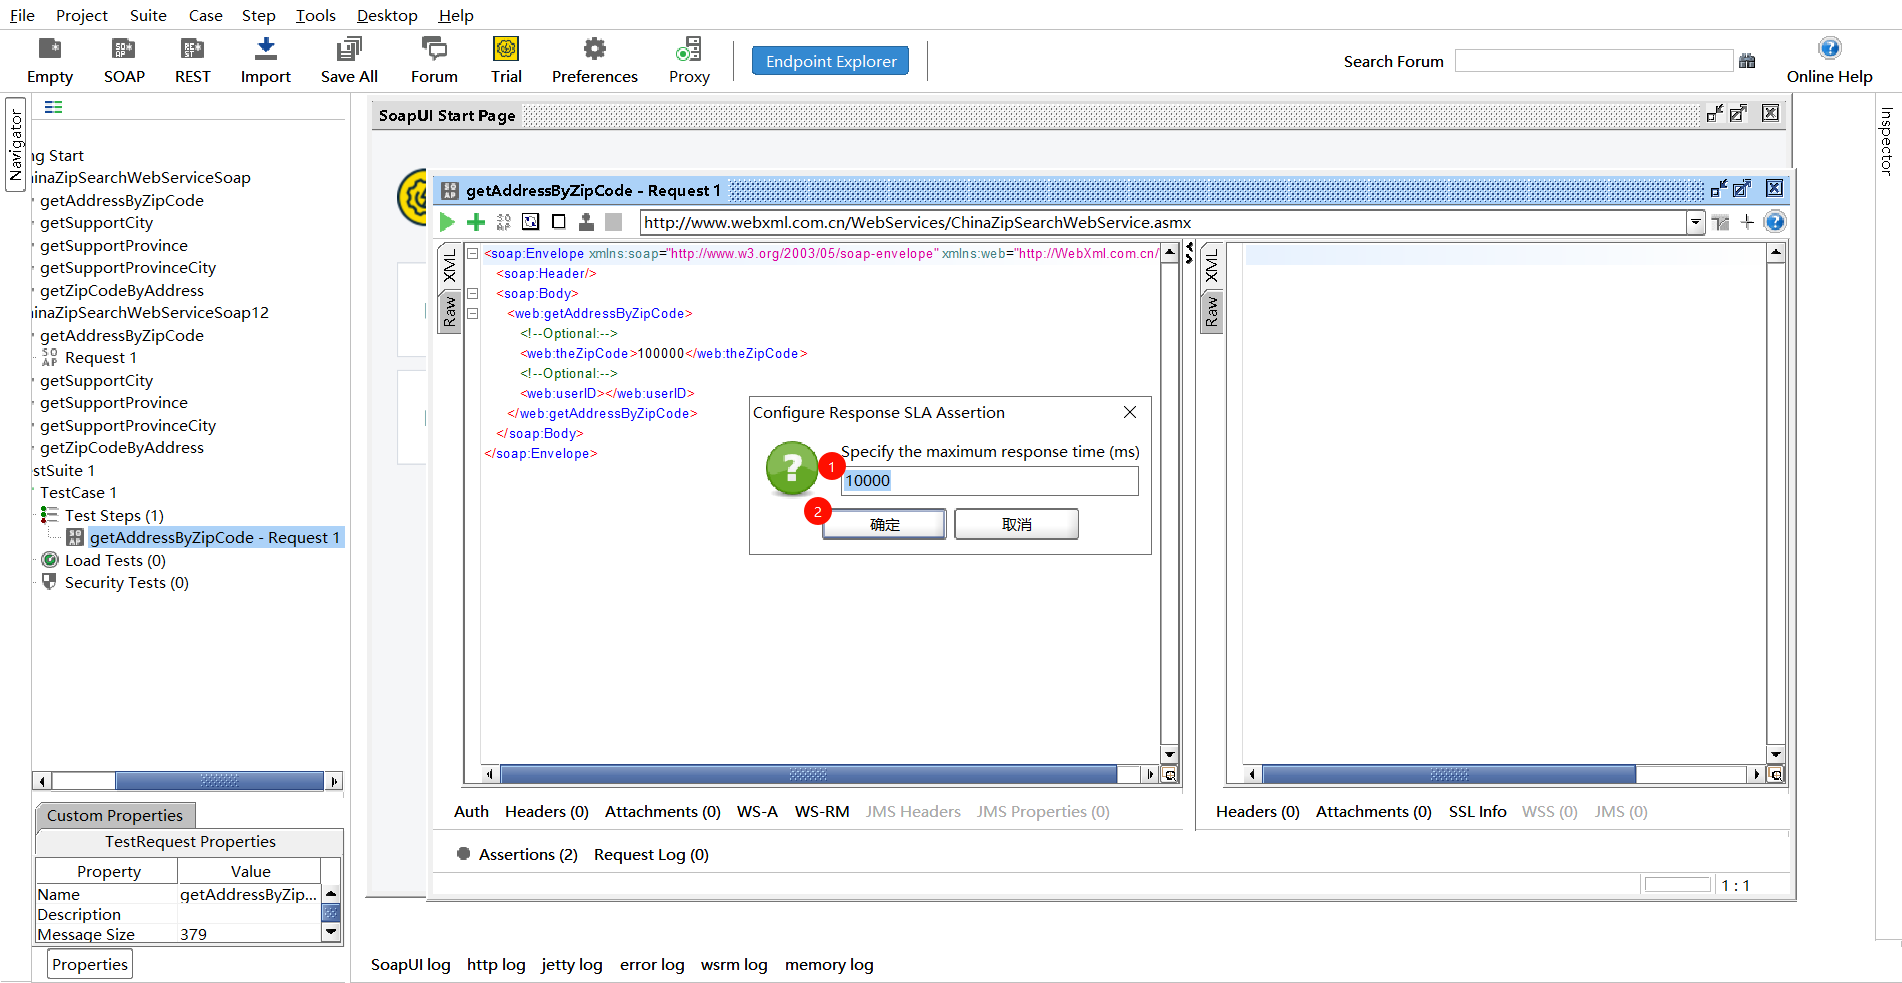The width and height of the screenshot is (1902, 983).
Task: Open the Navigator side tab
Action: 16,145
